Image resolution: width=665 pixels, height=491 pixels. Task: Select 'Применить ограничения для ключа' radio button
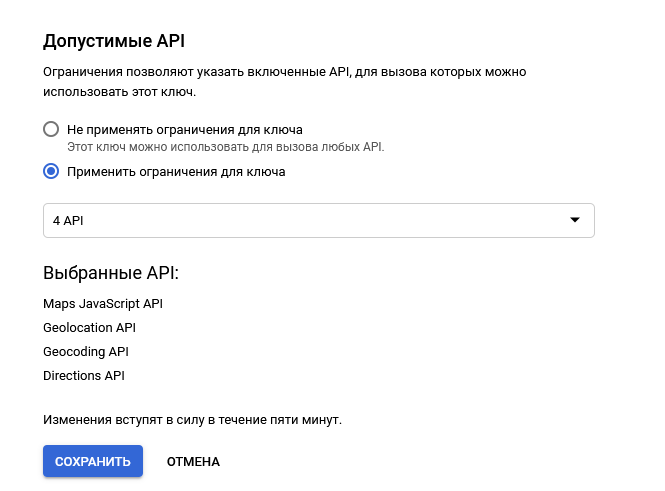click(x=51, y=172)
